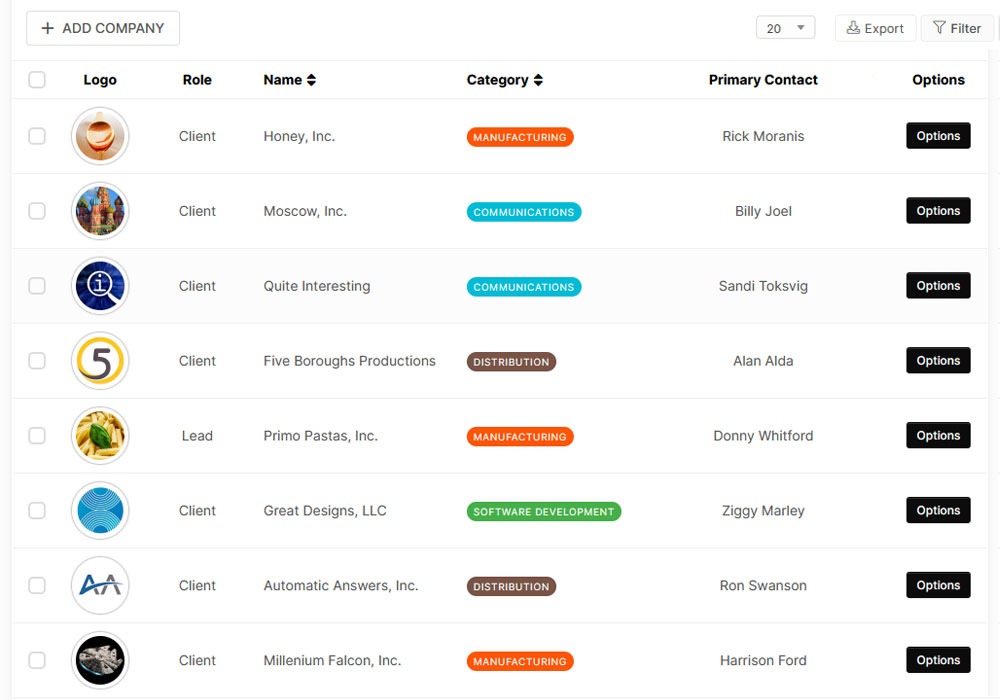The width and height of the screenshot is (1000, 700).
Task: Select the Five Boroughs Productions logo
Action: click(100, 361)
